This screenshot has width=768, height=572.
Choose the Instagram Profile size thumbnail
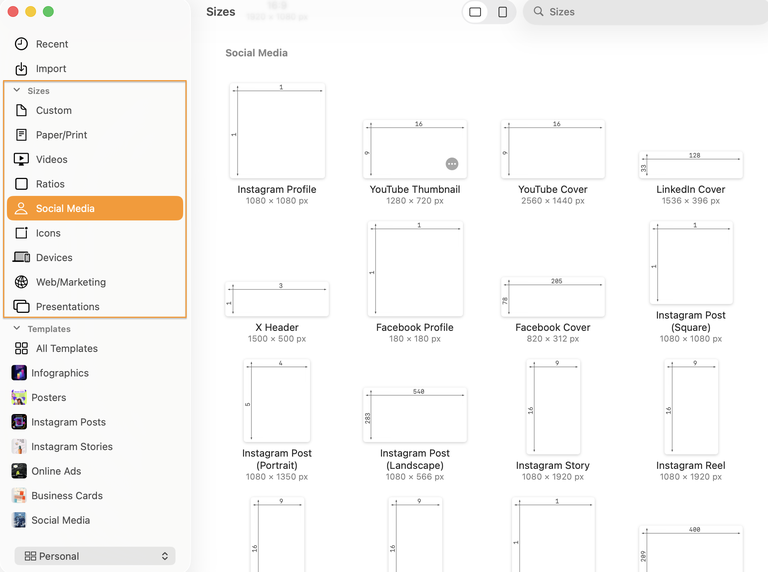[277, 130]
